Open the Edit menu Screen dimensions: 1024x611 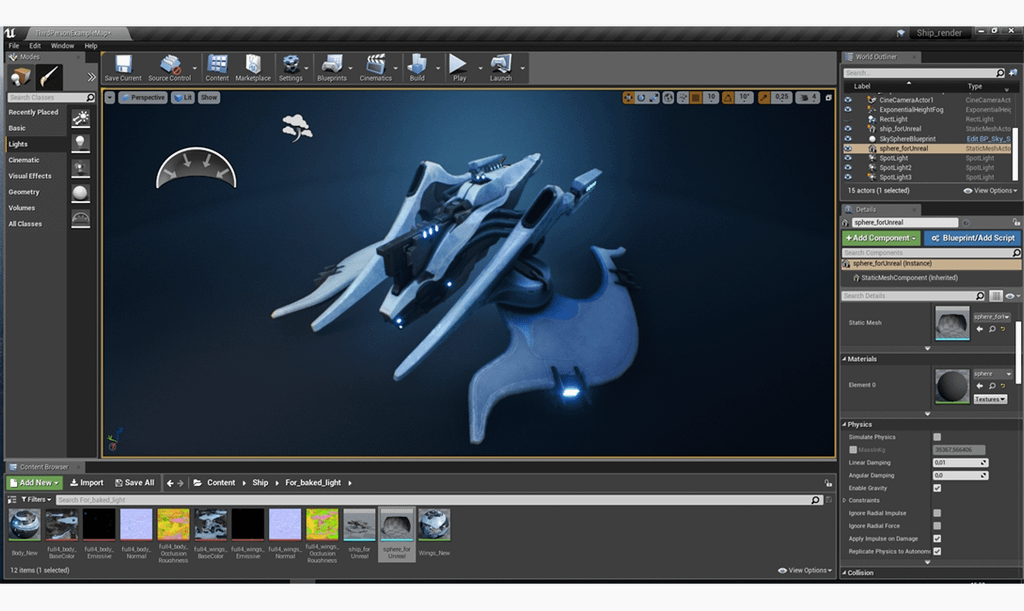click(x=35, y=46)
